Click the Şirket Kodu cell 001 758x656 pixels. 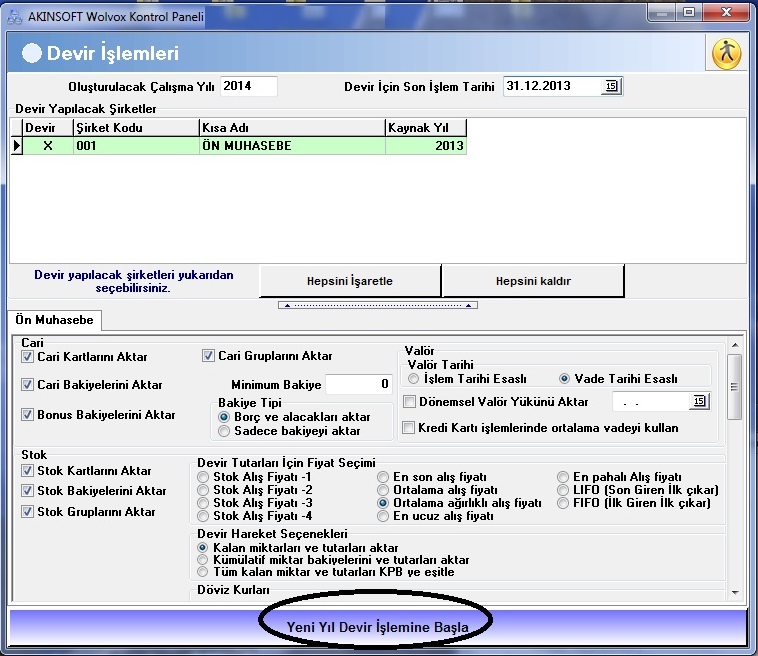click(136, 146)
